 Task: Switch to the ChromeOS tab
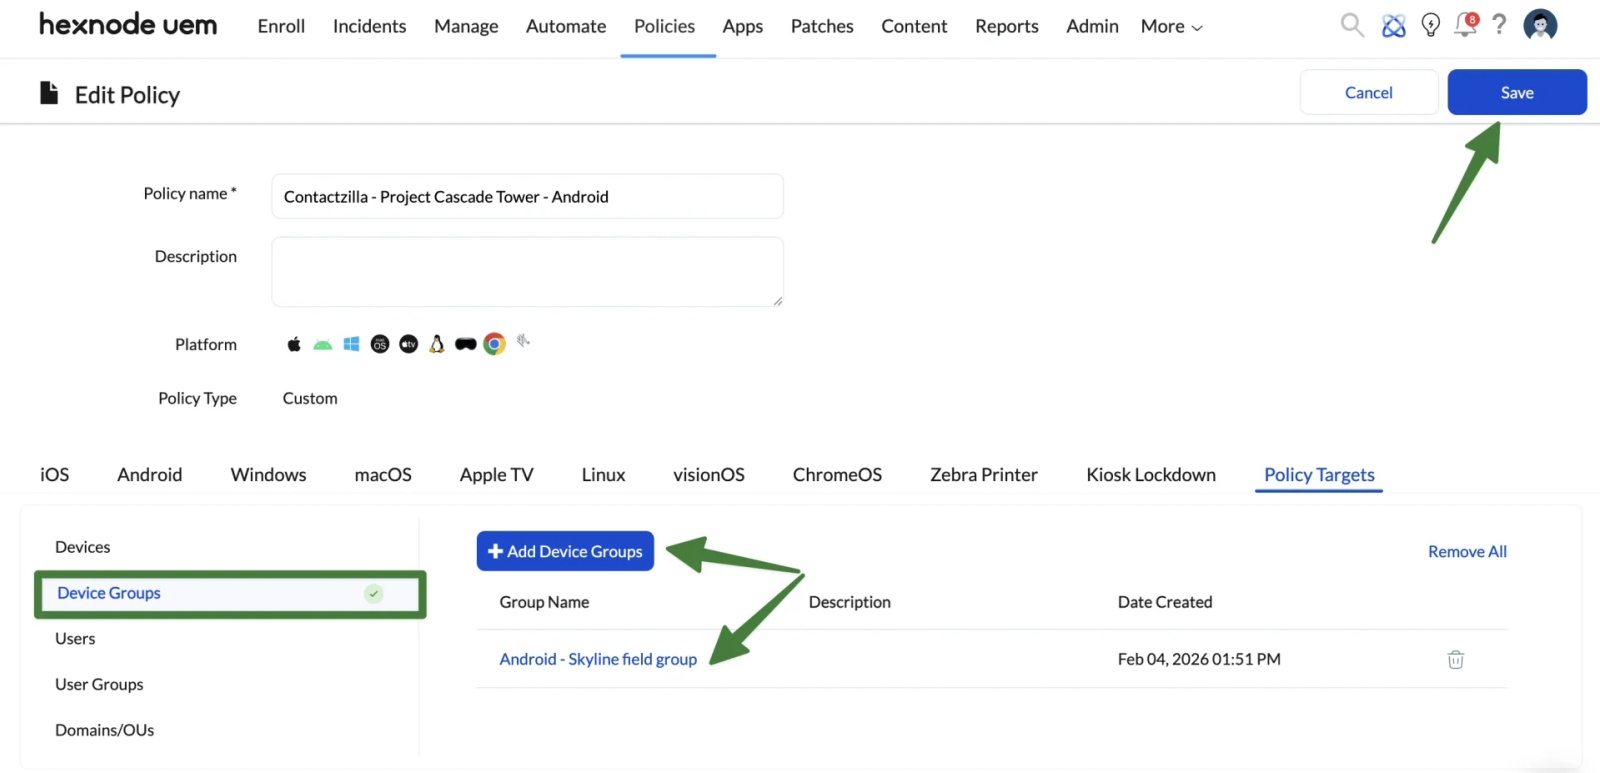[837, 475]
